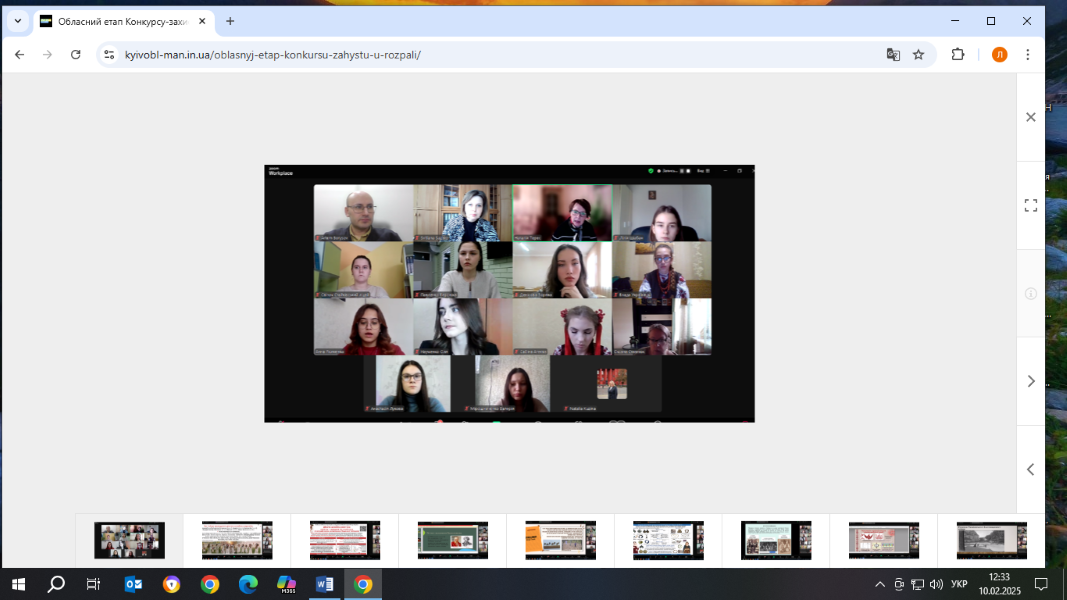Bookmark this page with the star icon
This screenshot has width=1067, height=600.
[x=918, y=55]
